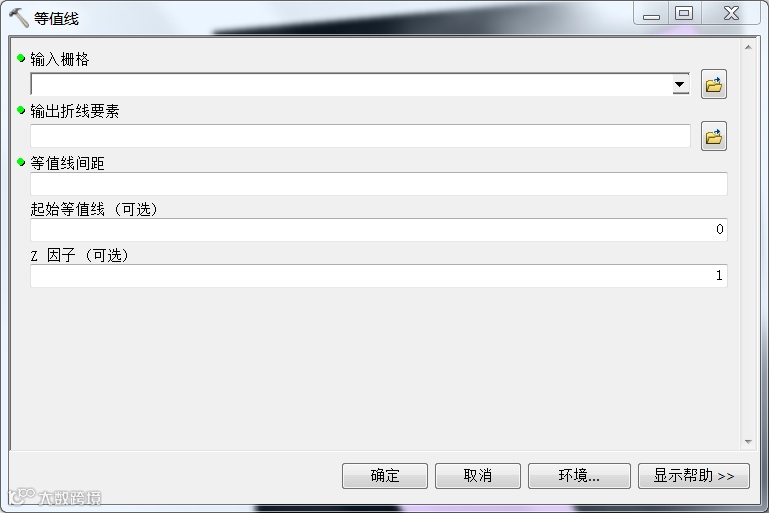The image size is (769, 513).
Task: Click the 输出折线要素 text field
Action: click(360, 136)
